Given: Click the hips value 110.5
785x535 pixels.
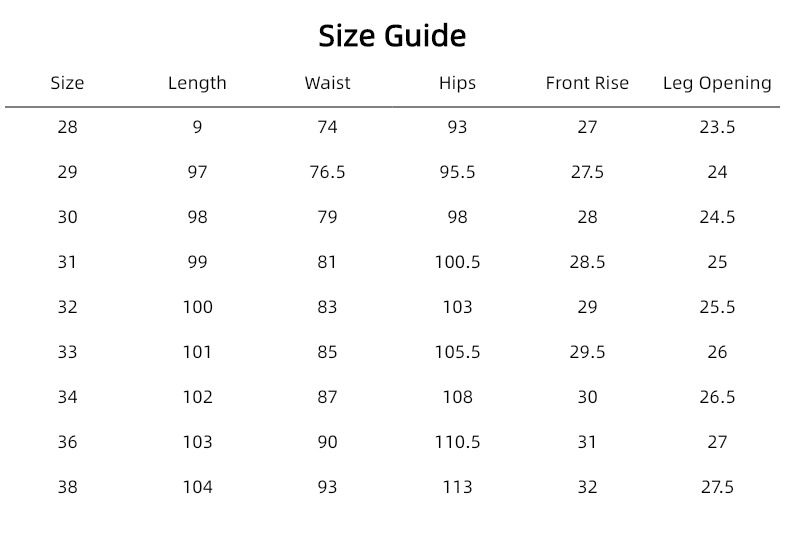Looking at the screenshot, I should 457,442.
